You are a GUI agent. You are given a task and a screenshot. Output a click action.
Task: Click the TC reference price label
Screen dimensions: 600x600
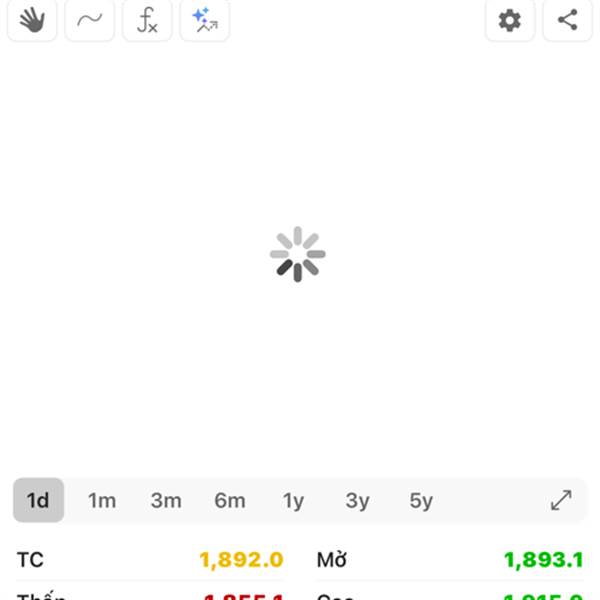31,560
